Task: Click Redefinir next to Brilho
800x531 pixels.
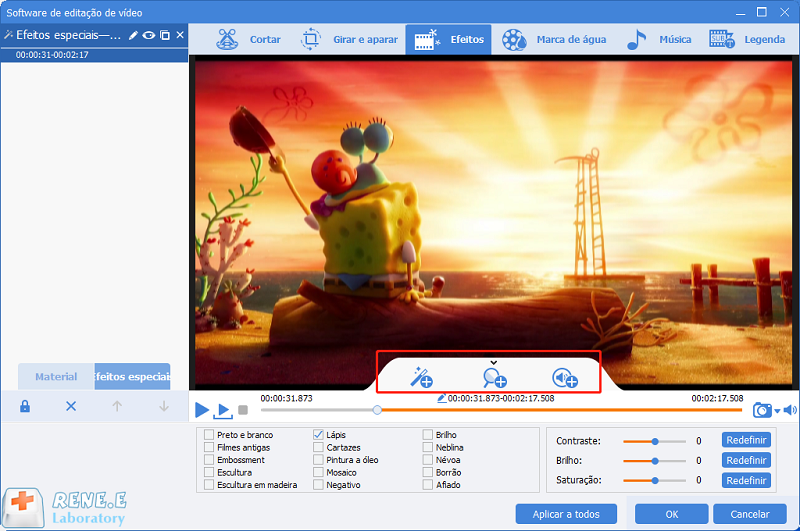Action: coord(746,460)
